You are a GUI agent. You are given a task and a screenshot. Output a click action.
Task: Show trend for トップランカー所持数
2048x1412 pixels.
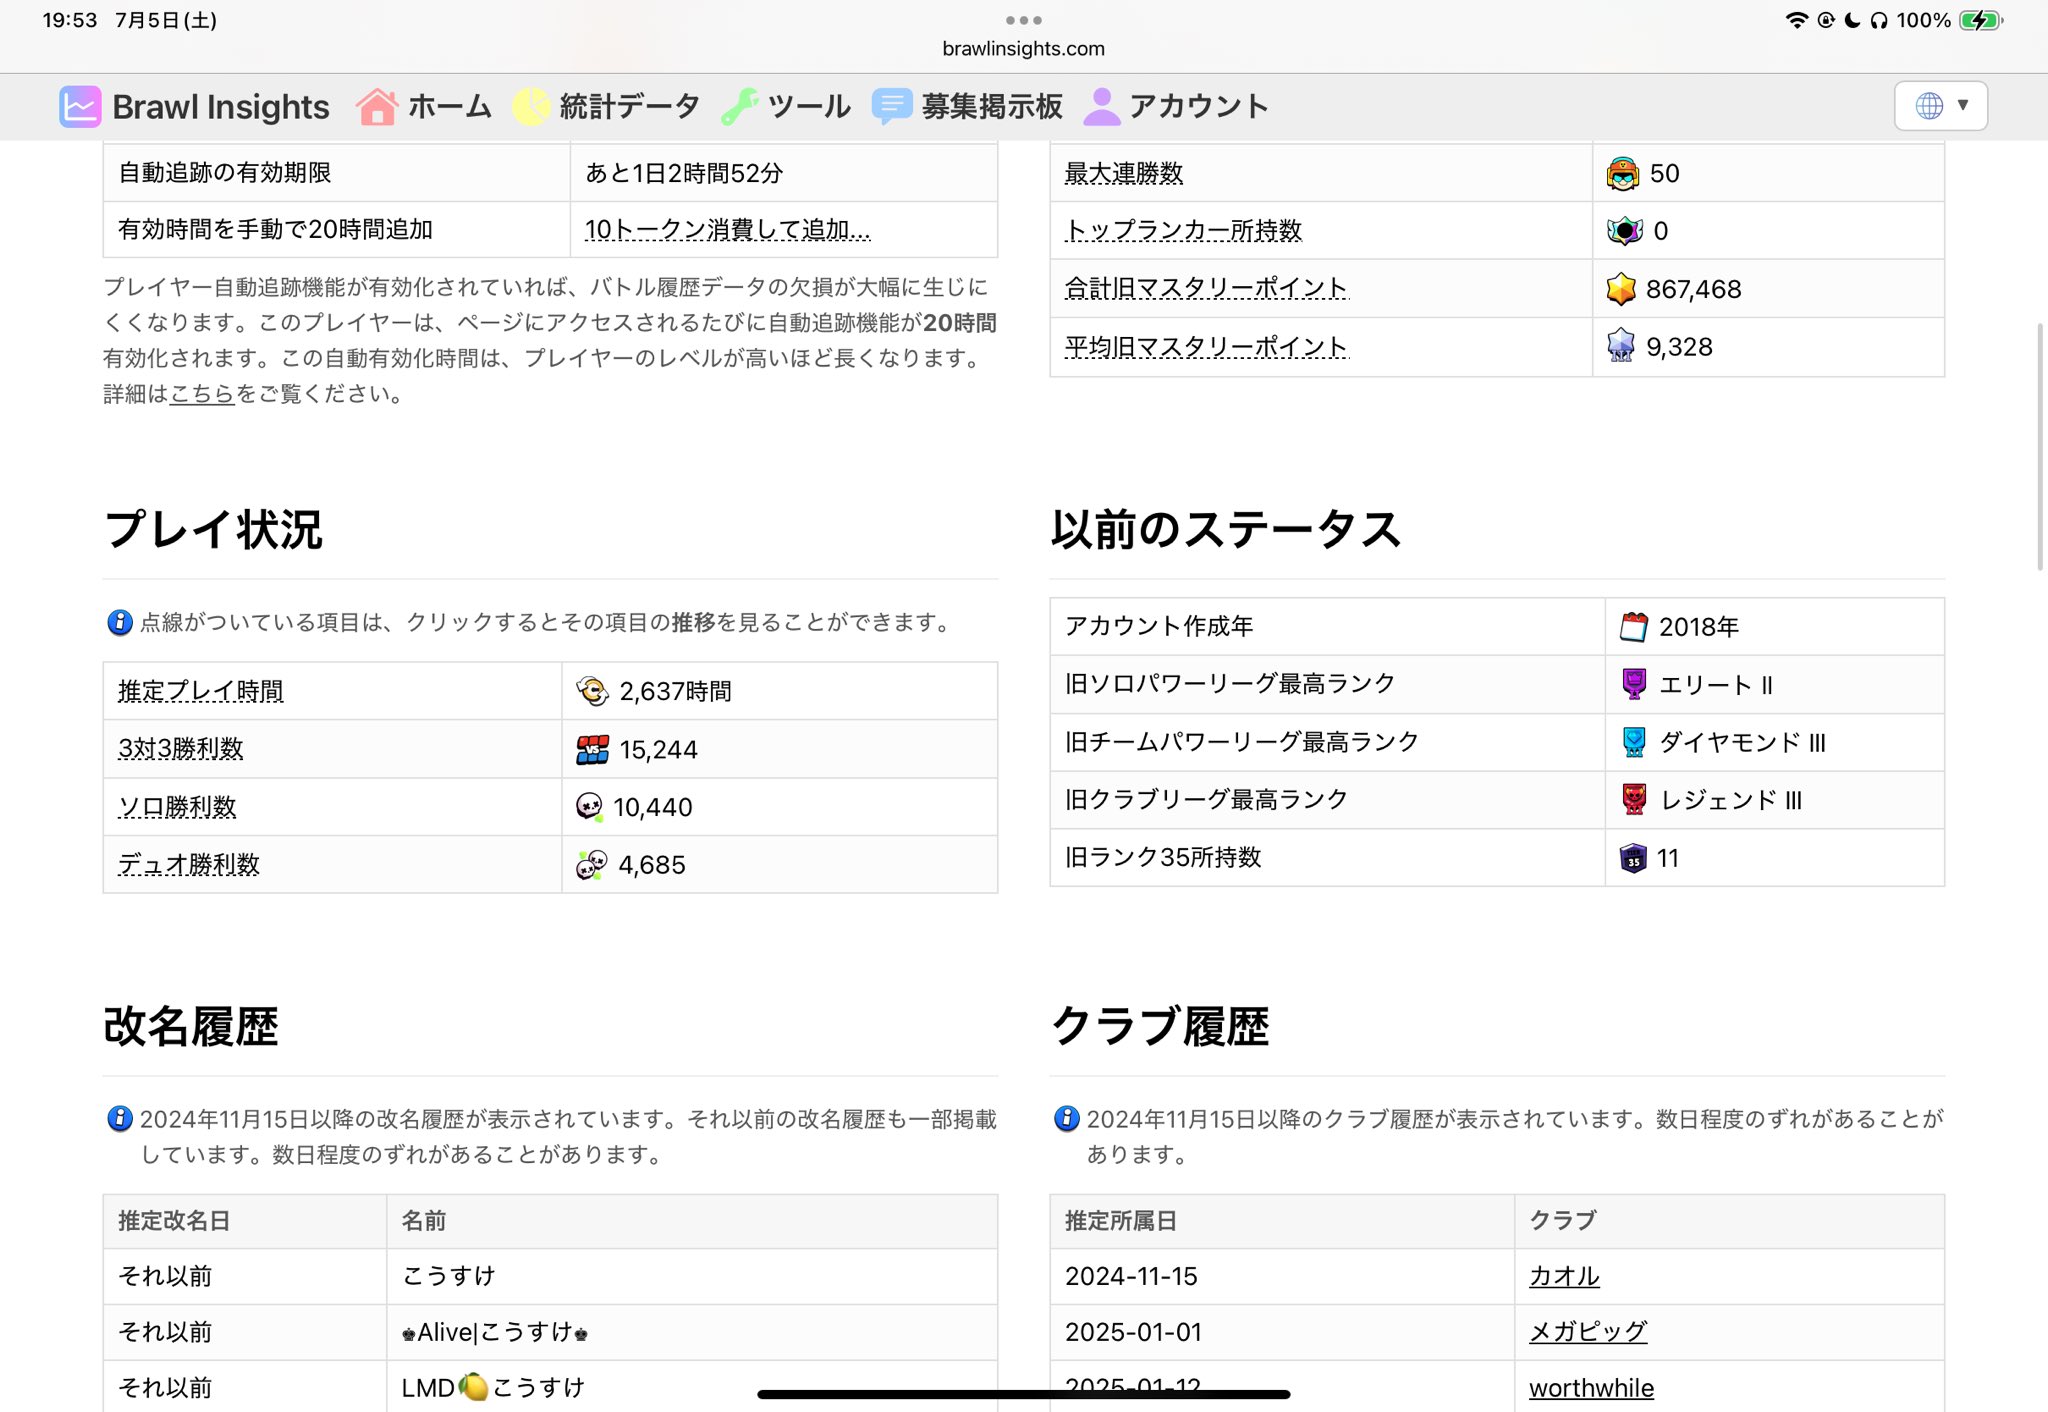pyautogui.click(x=1183, y=230)
